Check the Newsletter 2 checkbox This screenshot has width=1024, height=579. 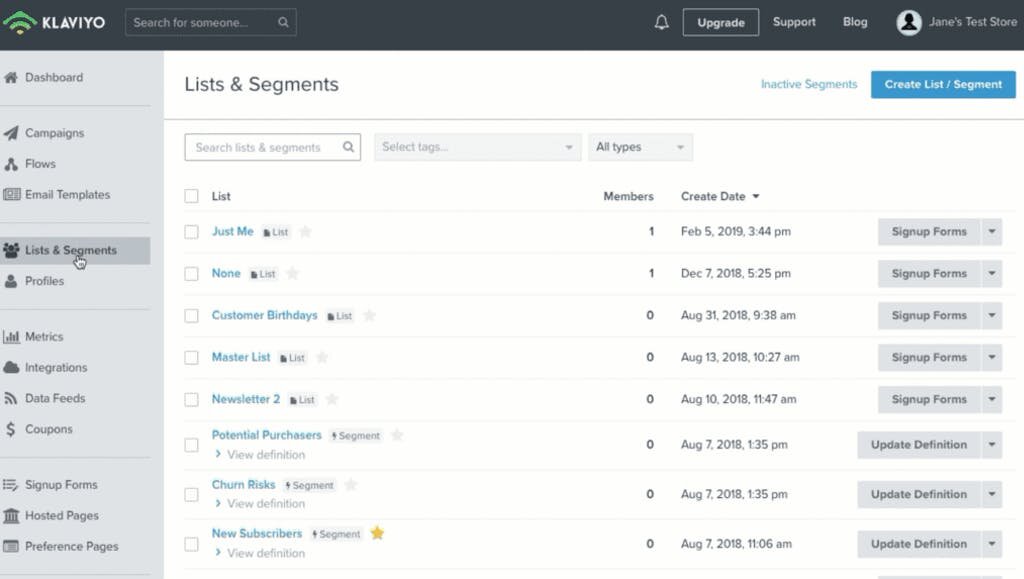point(191,399)
